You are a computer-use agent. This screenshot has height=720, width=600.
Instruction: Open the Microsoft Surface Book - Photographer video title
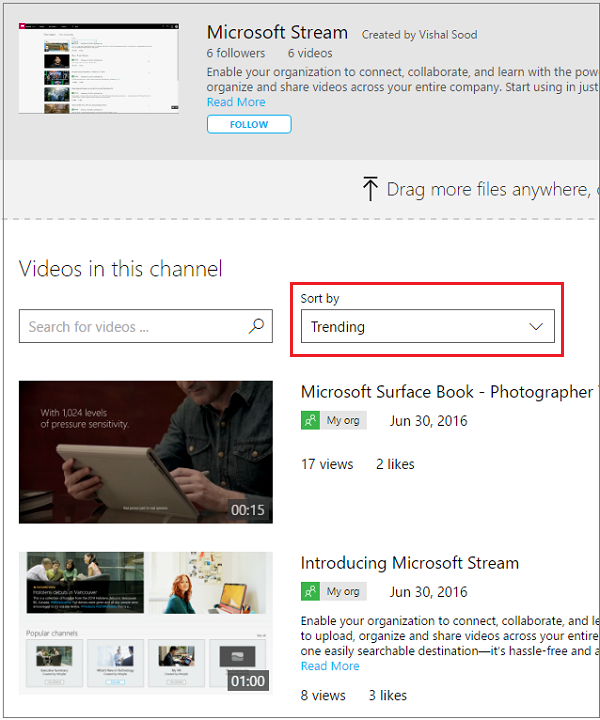(x=450, y=392)
